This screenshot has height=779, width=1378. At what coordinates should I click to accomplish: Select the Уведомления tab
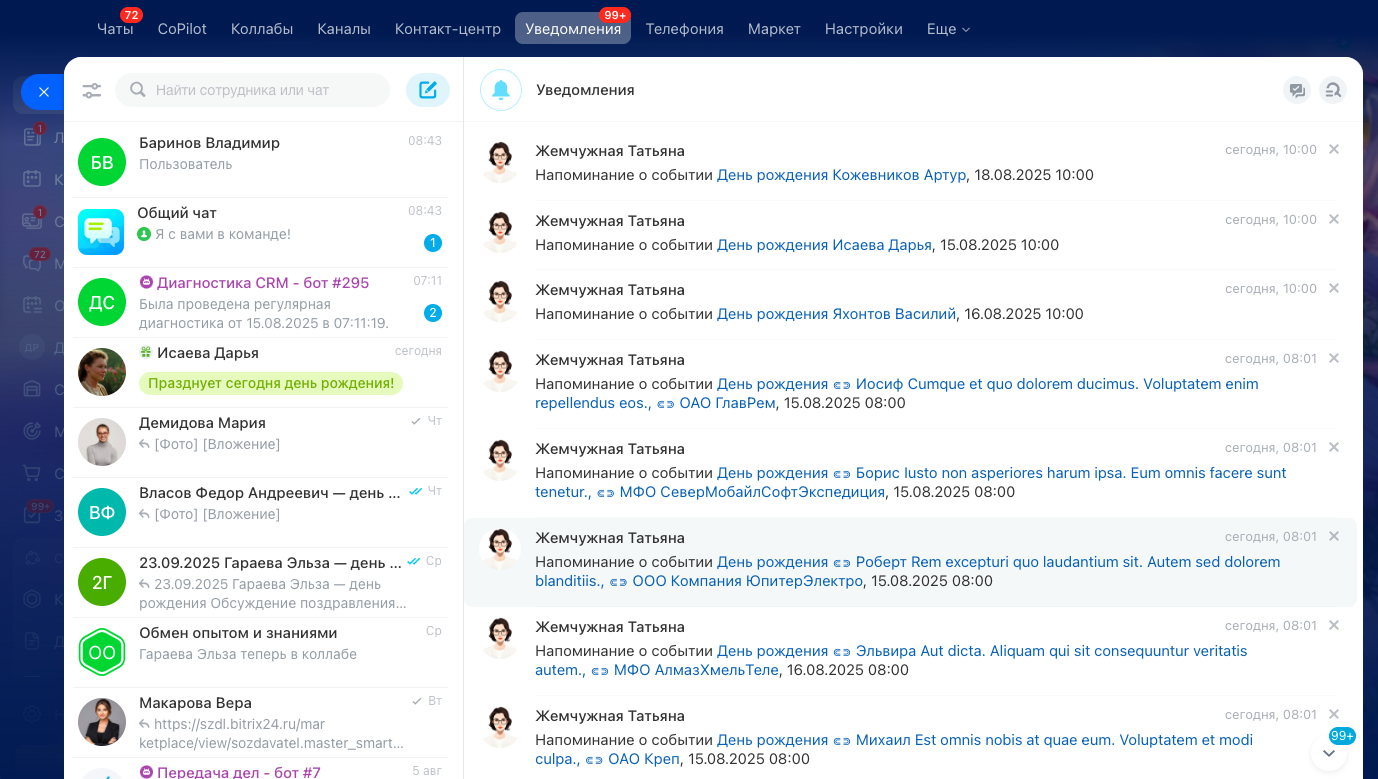(x=573, y=29)
